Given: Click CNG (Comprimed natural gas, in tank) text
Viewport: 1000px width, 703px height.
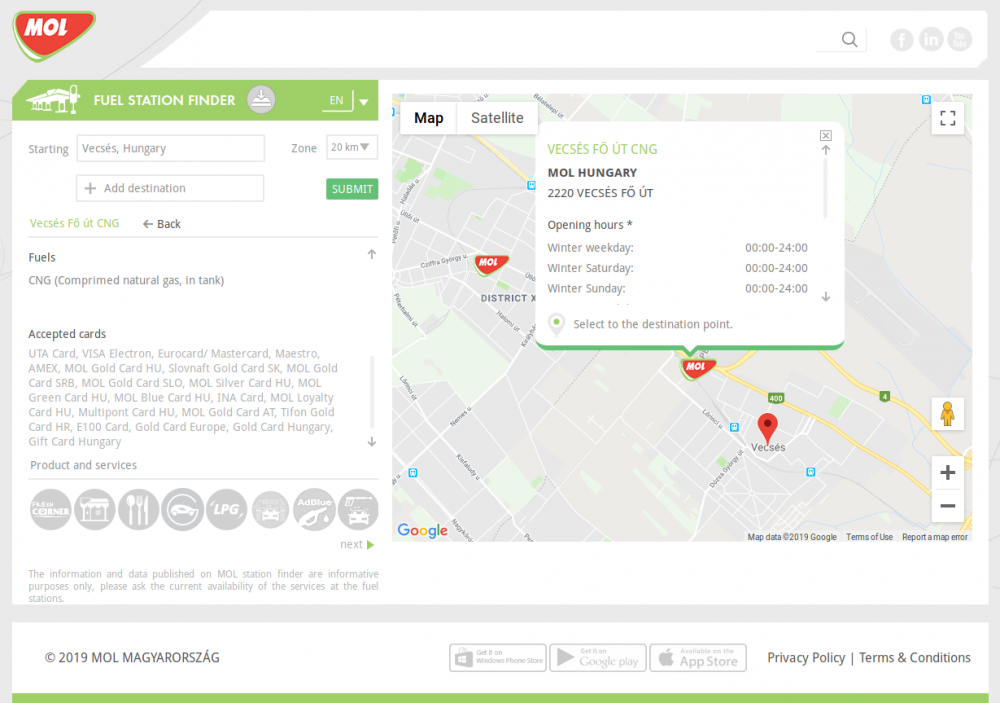Looking at the screenshot, I should 126,280.
